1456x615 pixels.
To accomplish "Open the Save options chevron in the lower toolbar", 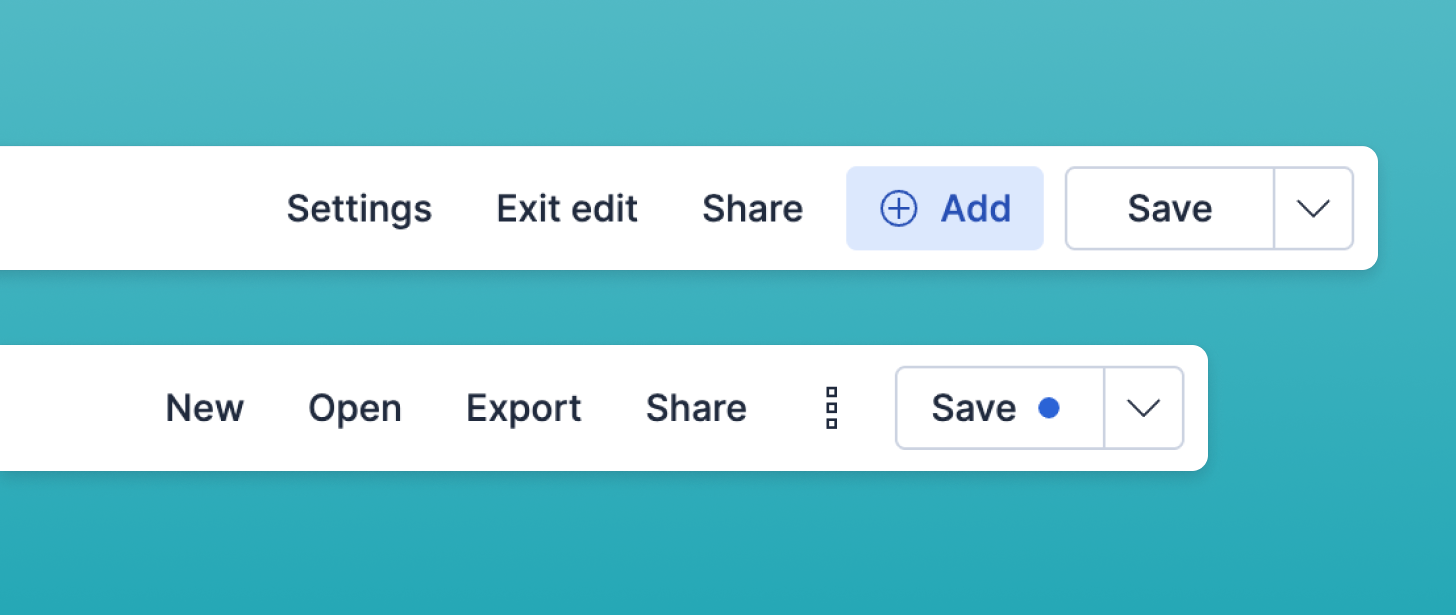I will click(1143, 408).
